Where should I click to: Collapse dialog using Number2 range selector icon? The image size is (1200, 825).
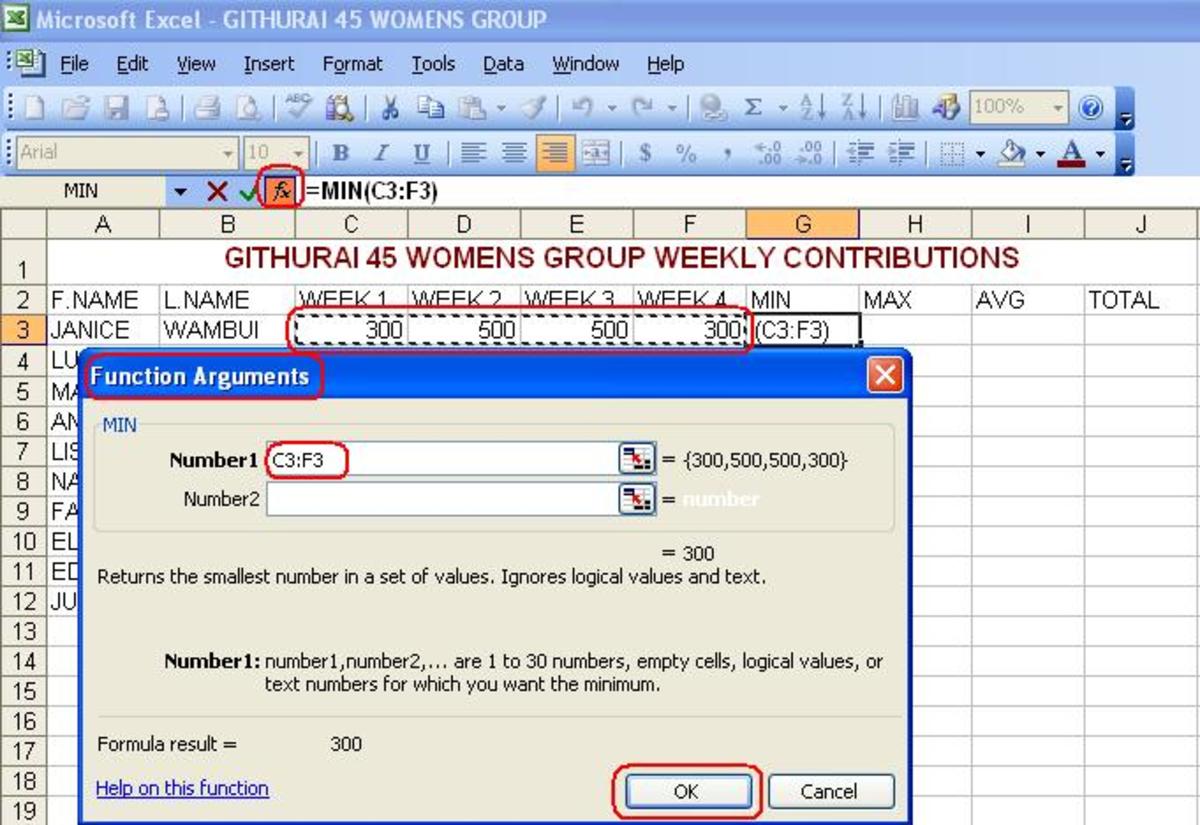click(636, 500)
